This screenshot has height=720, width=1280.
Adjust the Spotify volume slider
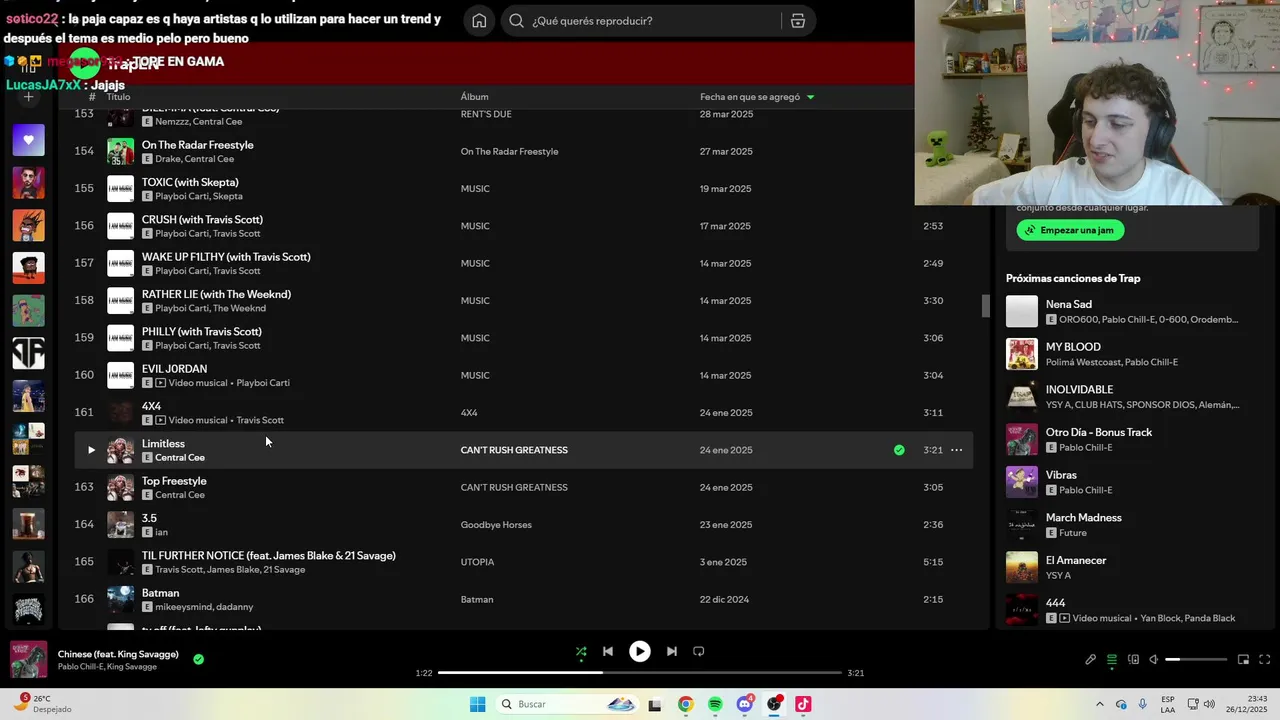pos(1196,659)
